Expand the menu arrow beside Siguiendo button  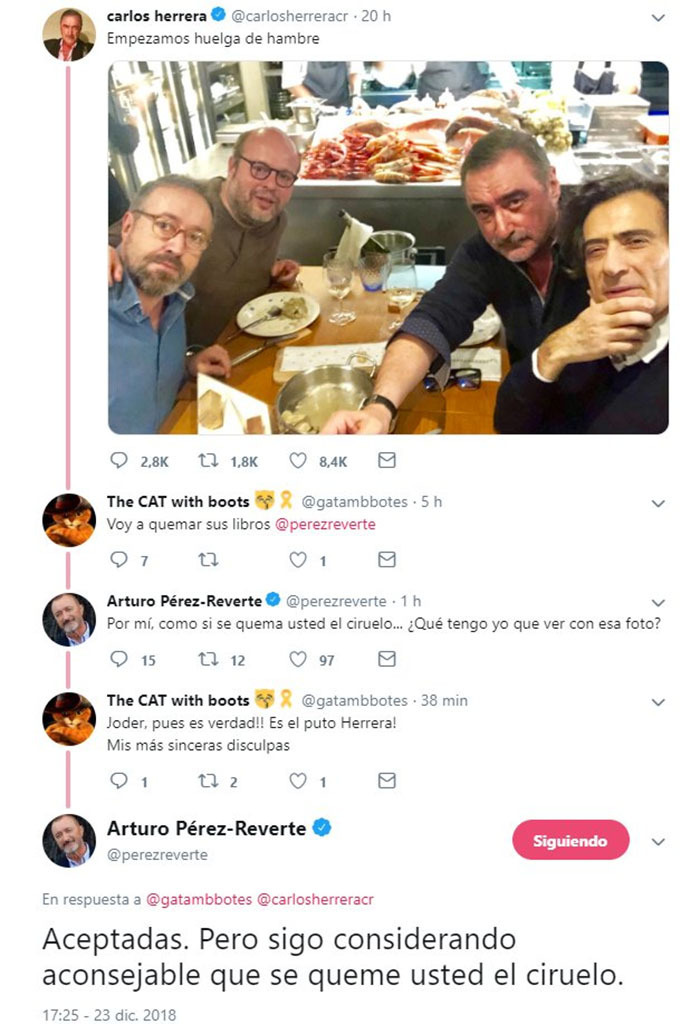[657, 842]
